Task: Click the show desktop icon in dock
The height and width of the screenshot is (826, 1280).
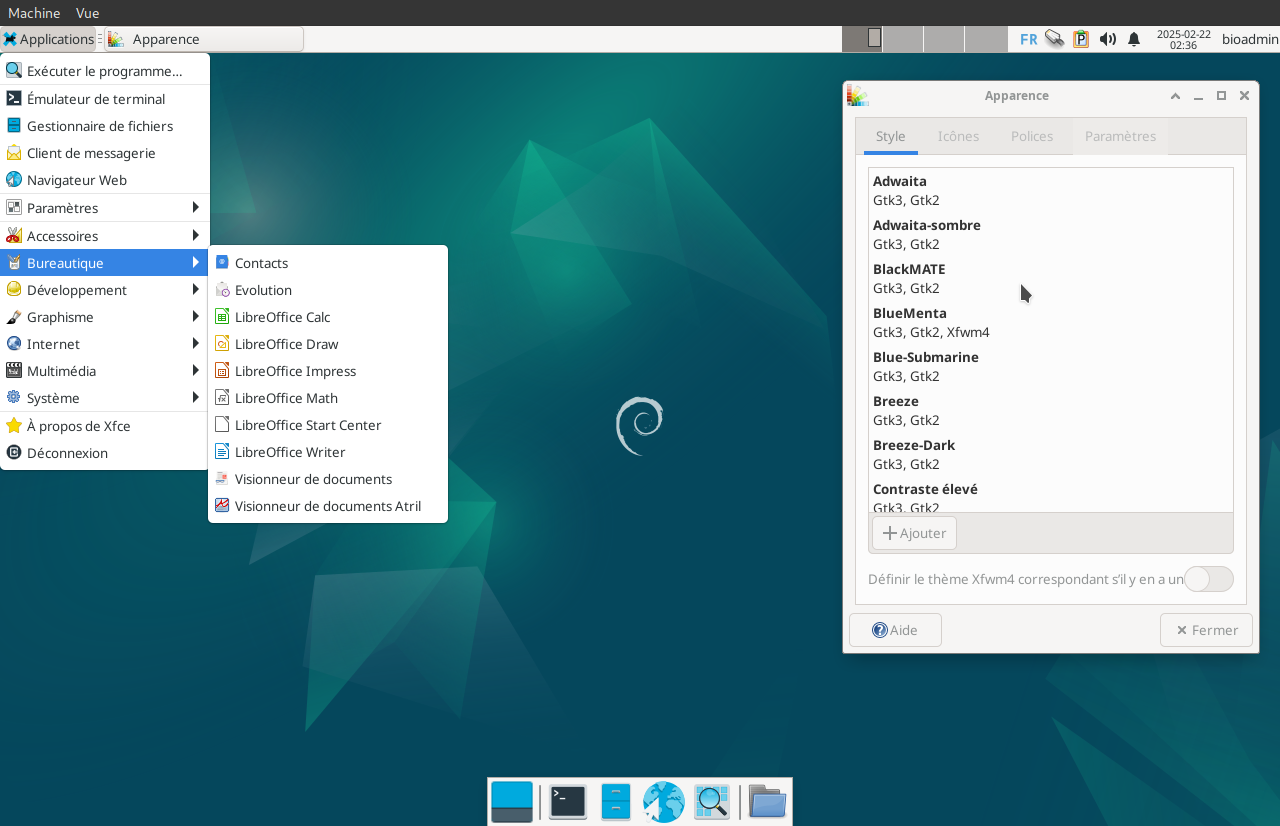Action: 512,802
